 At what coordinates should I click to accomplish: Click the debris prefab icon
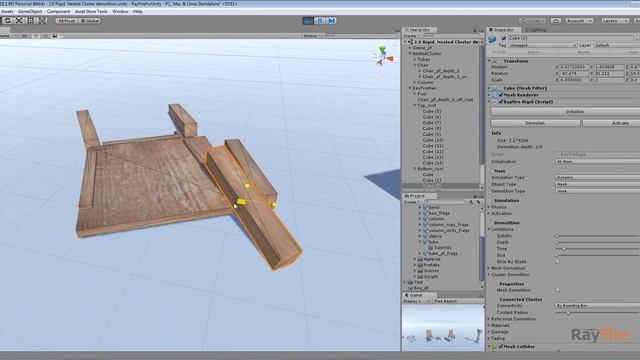[x=425, y=236]
